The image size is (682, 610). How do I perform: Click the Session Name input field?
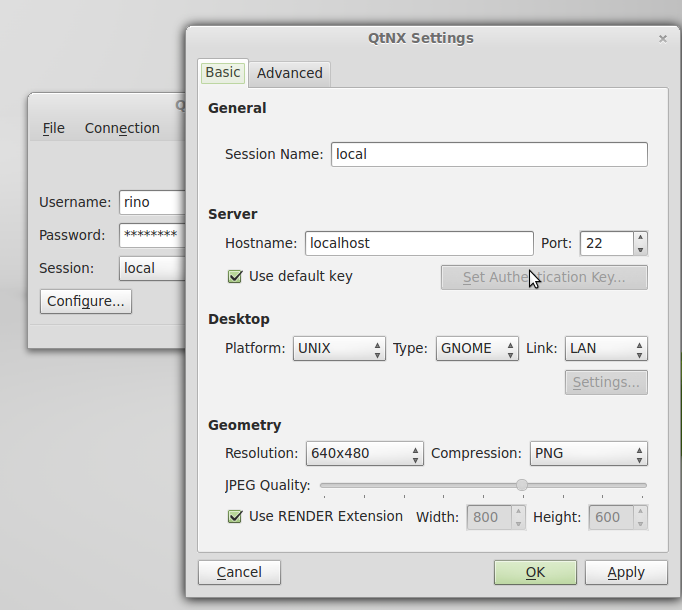(489, 154)
